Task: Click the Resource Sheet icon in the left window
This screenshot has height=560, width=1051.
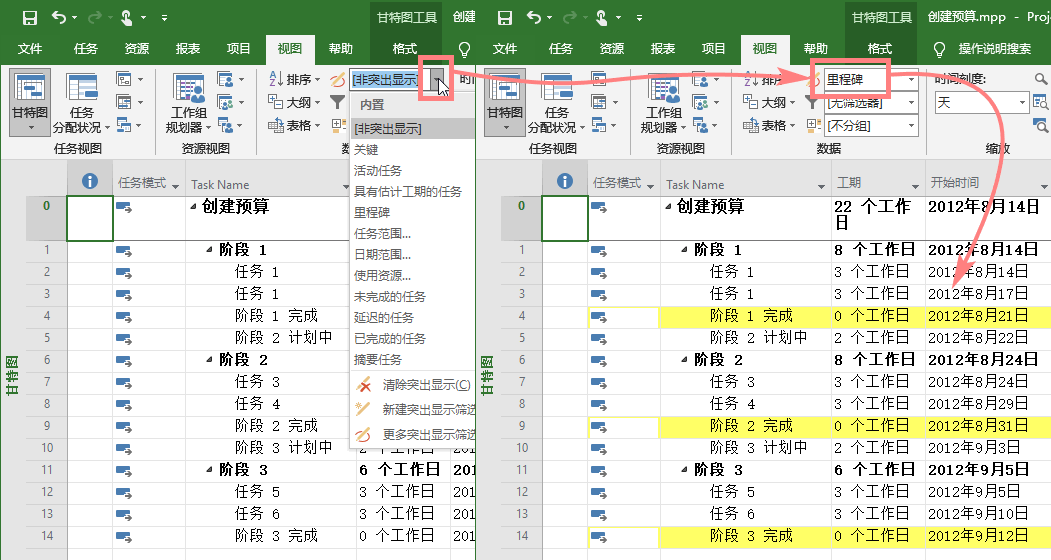Action: (225, 102)
